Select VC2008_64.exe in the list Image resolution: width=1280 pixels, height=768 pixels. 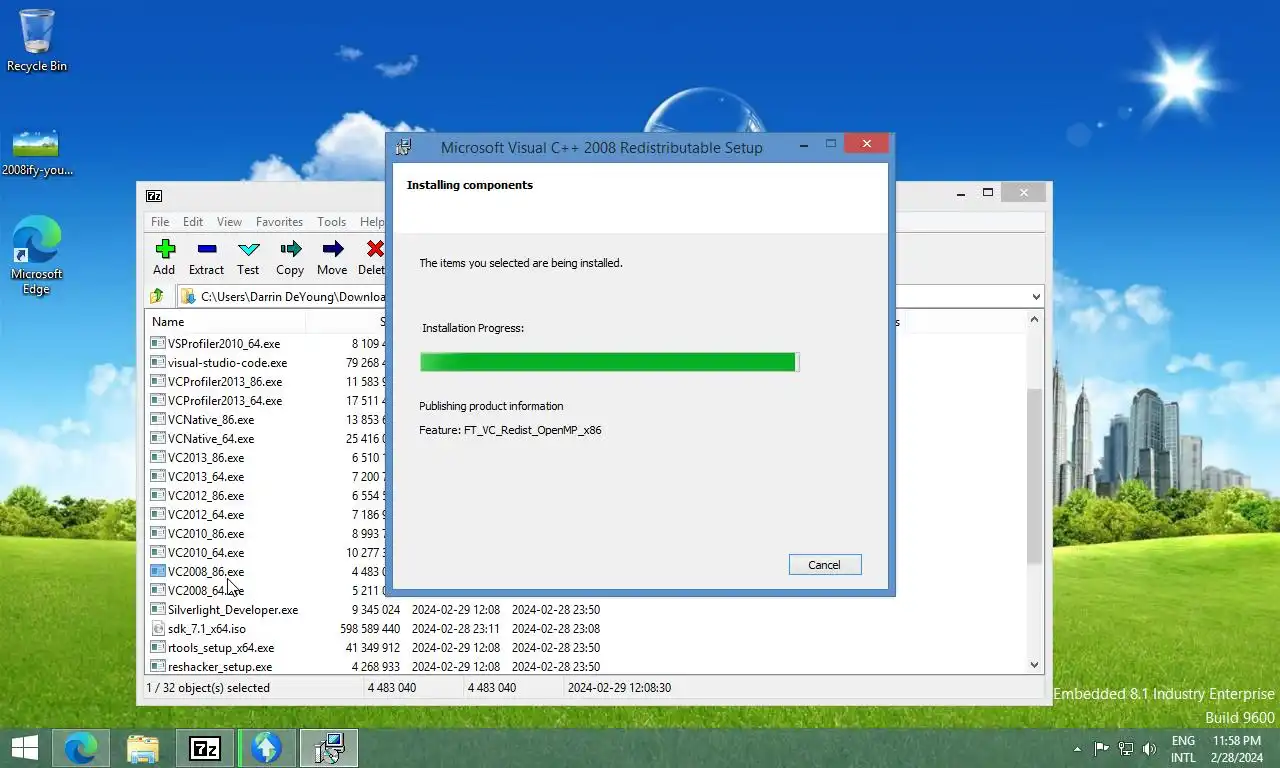206,590
